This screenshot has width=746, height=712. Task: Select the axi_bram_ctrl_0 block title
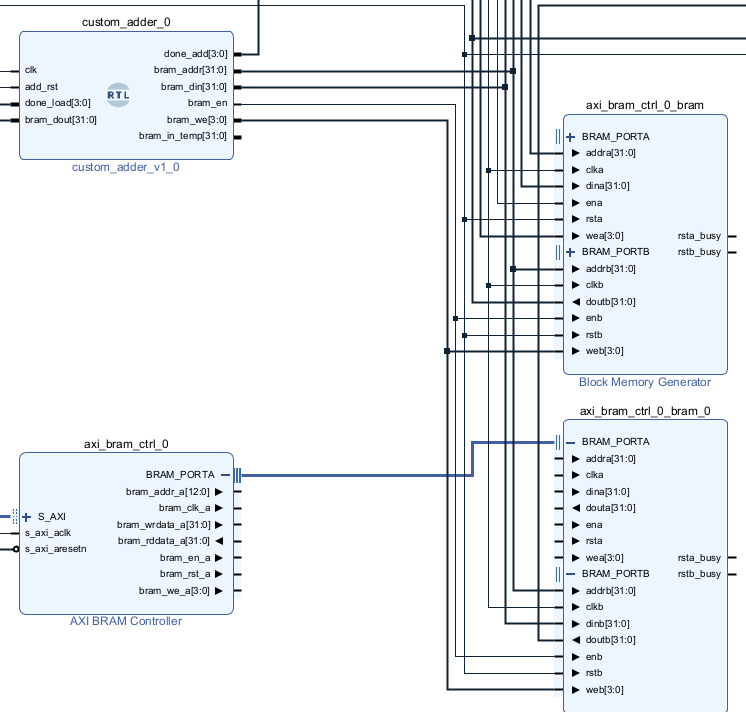tap(126, 444)
